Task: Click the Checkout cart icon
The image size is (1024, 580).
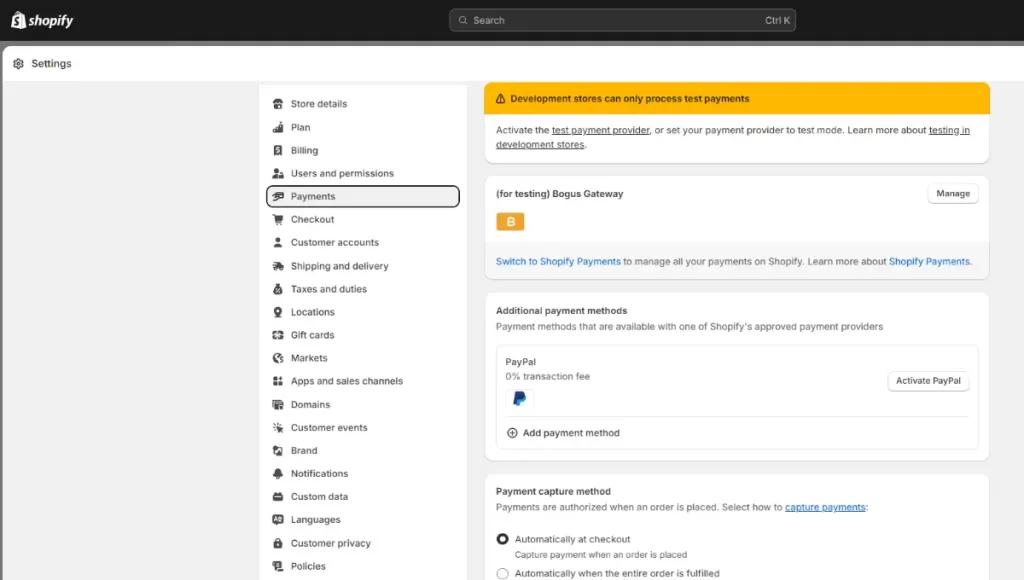Action: coord(278,219)
